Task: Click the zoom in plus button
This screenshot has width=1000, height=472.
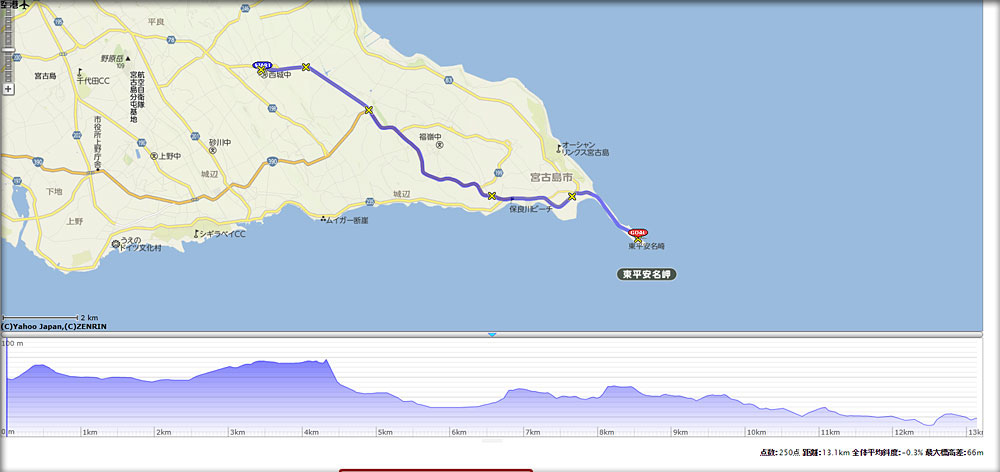Action: coord(8,89)
